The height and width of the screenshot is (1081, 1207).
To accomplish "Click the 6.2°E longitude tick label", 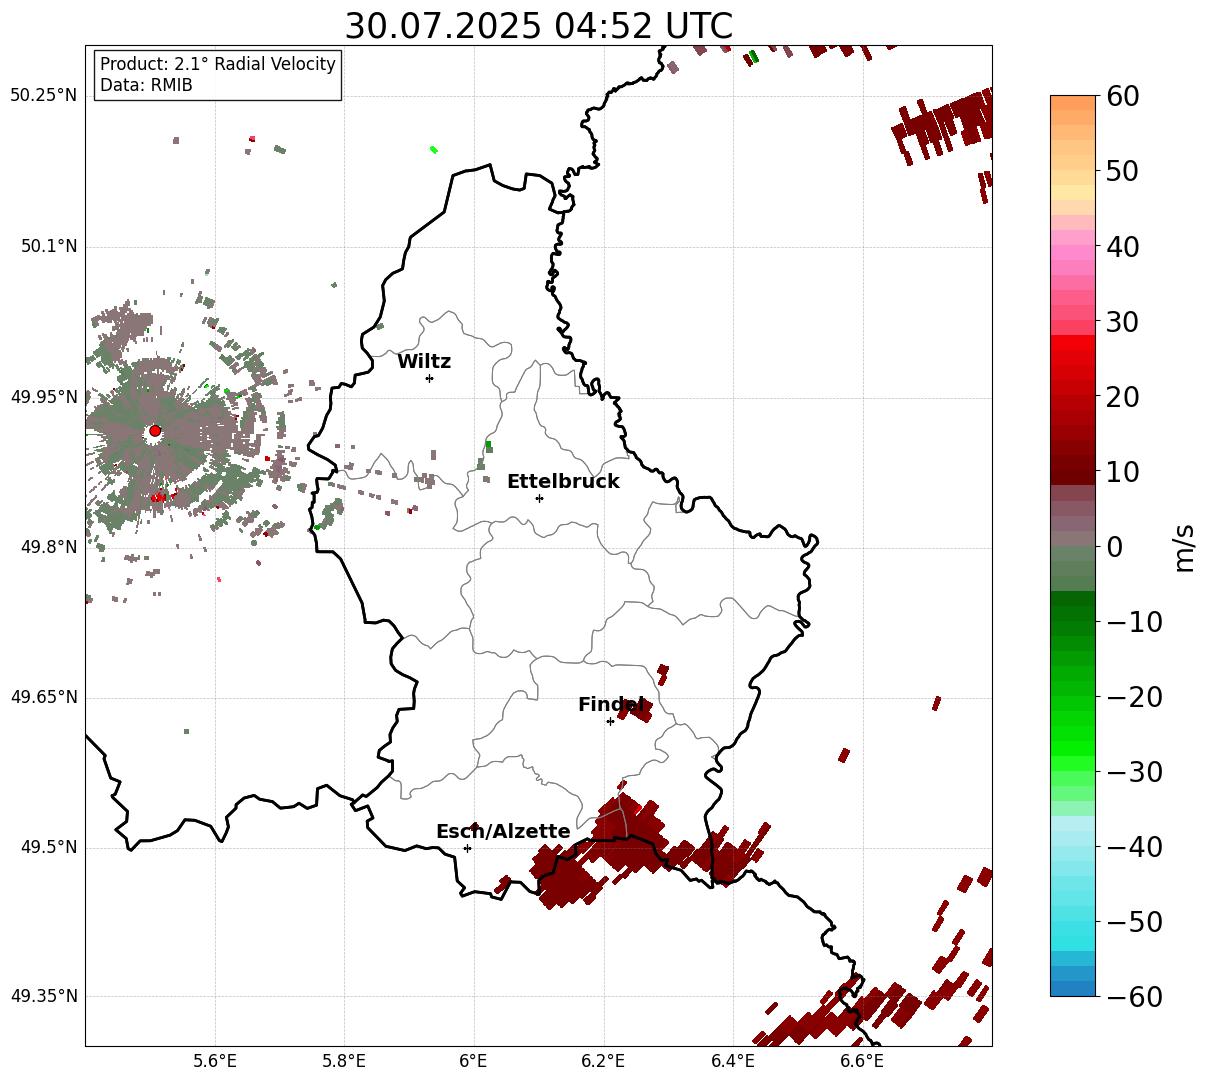I will [x=603, y=1061].
